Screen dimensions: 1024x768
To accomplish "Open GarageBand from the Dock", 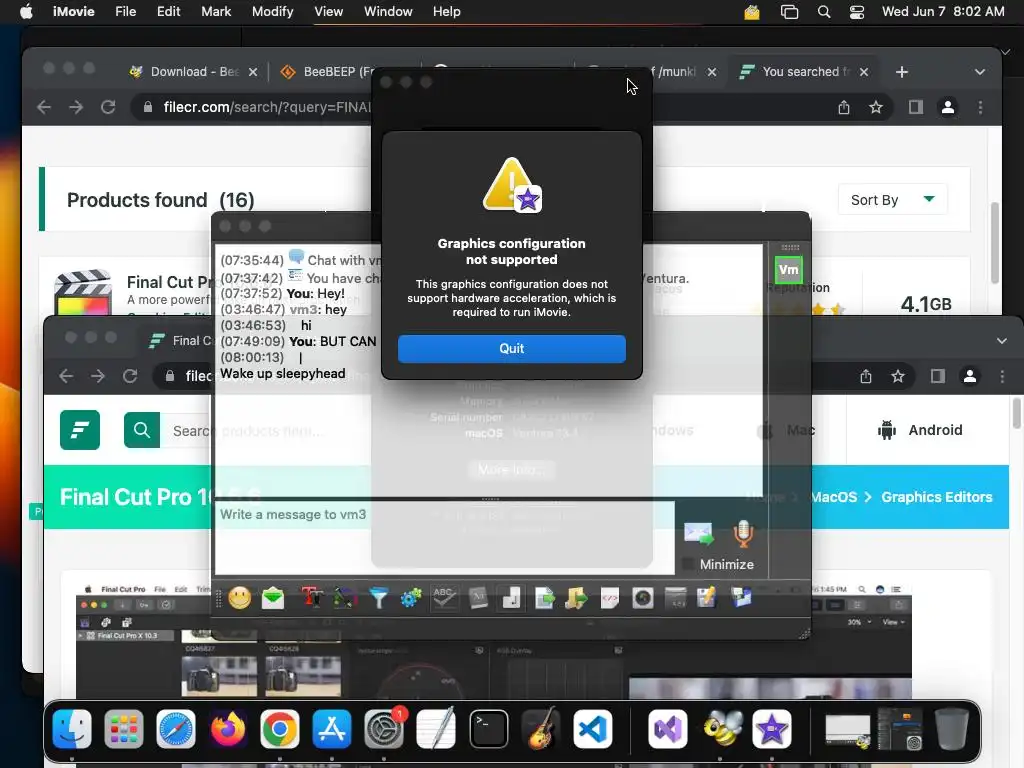I will pos(541,729).
